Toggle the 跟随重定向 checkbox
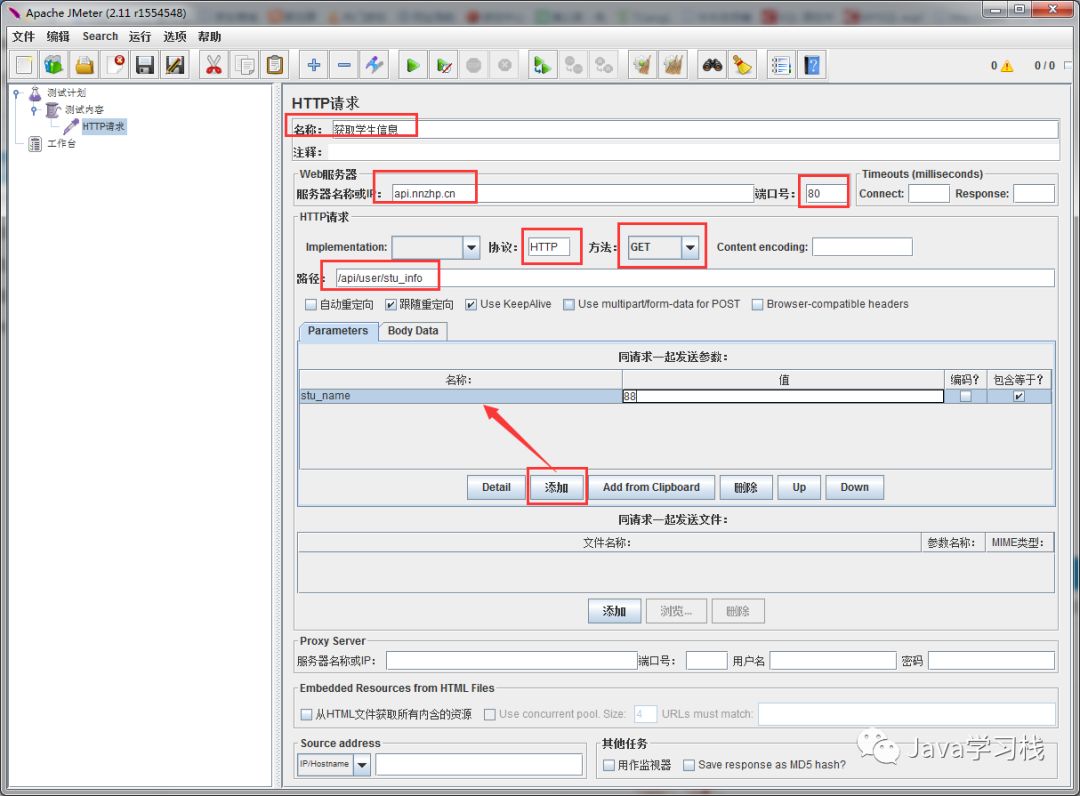Screen dimensions: 1080x796 click(391, 304)
